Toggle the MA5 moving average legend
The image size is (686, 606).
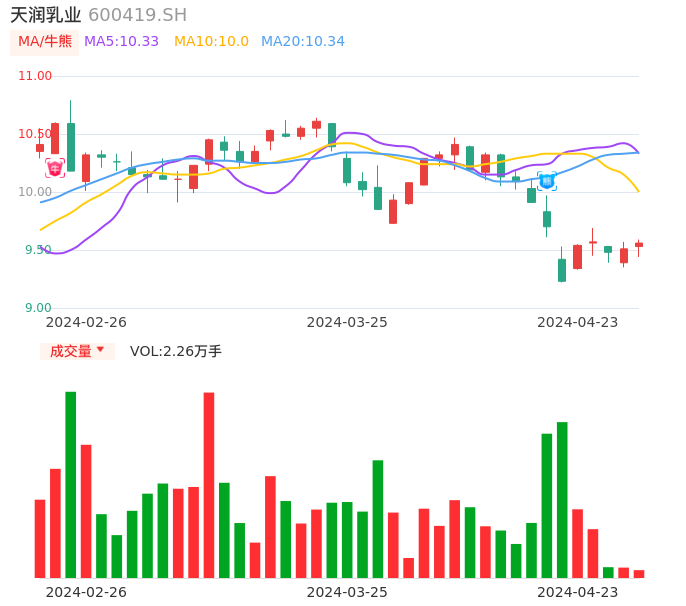(121, 42)
